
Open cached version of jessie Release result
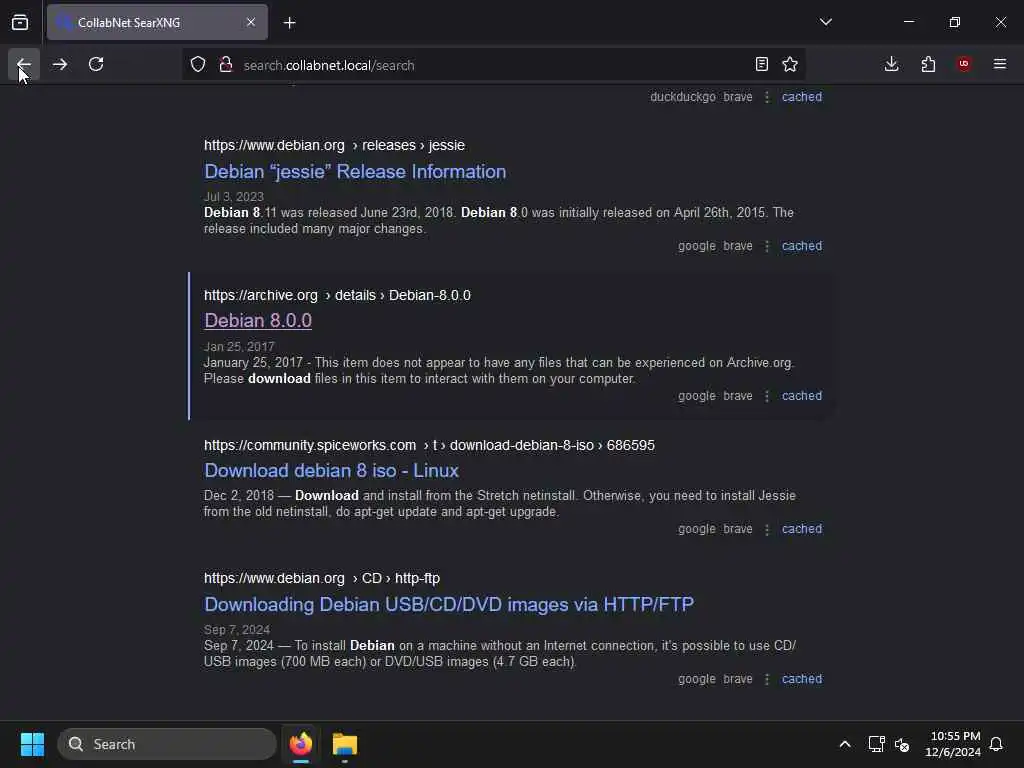(801, 246)
